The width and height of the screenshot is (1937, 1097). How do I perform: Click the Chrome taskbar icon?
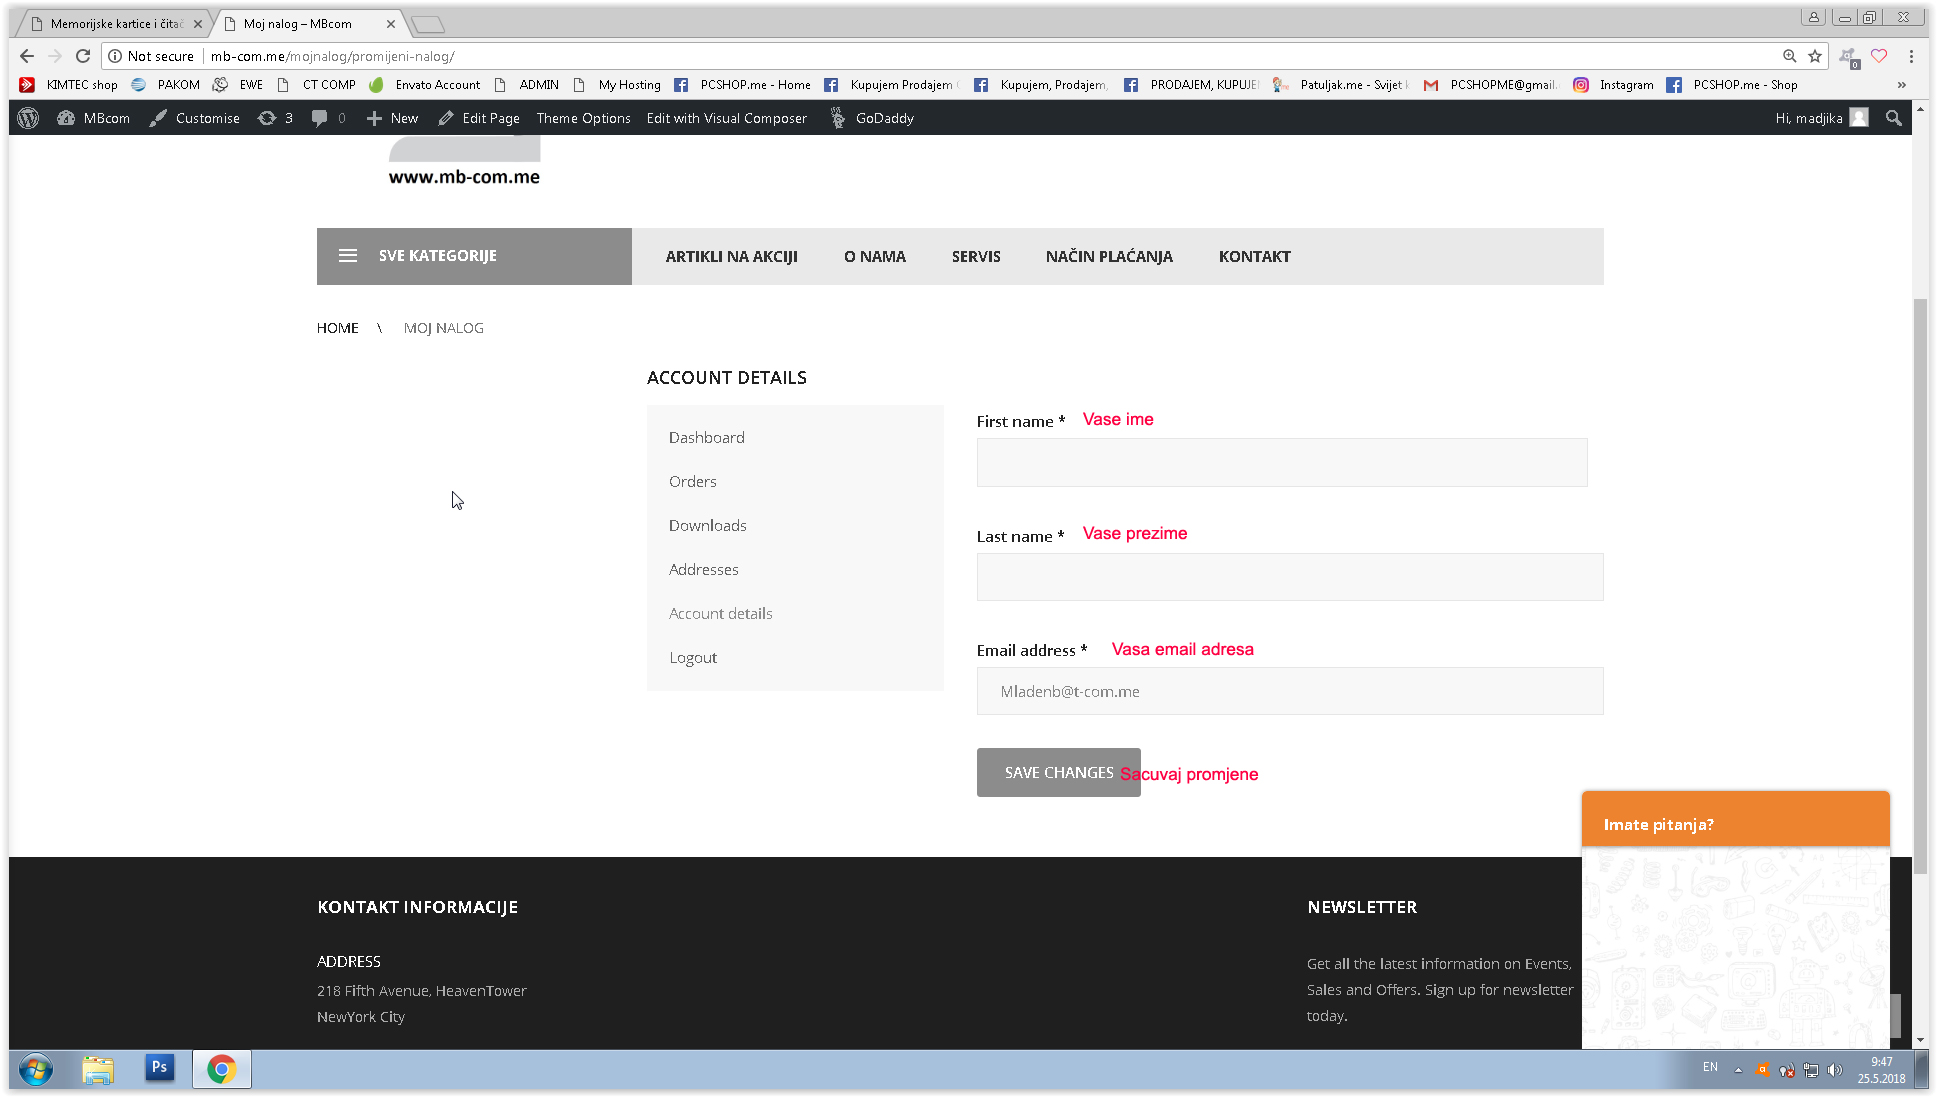coord(221,1070)
